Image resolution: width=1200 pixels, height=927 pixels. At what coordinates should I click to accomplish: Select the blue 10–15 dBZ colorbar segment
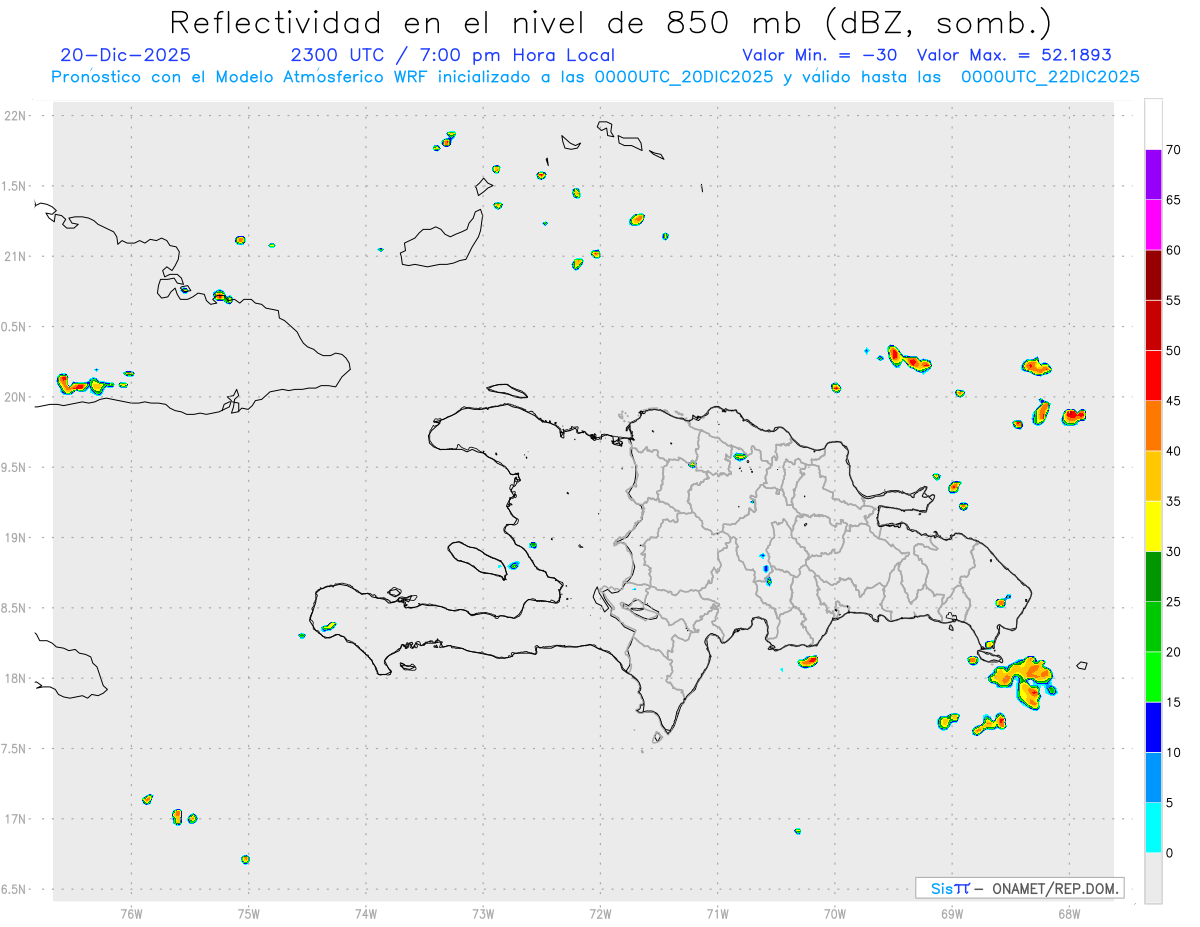pyautogui.click(x=1153, y=727)
